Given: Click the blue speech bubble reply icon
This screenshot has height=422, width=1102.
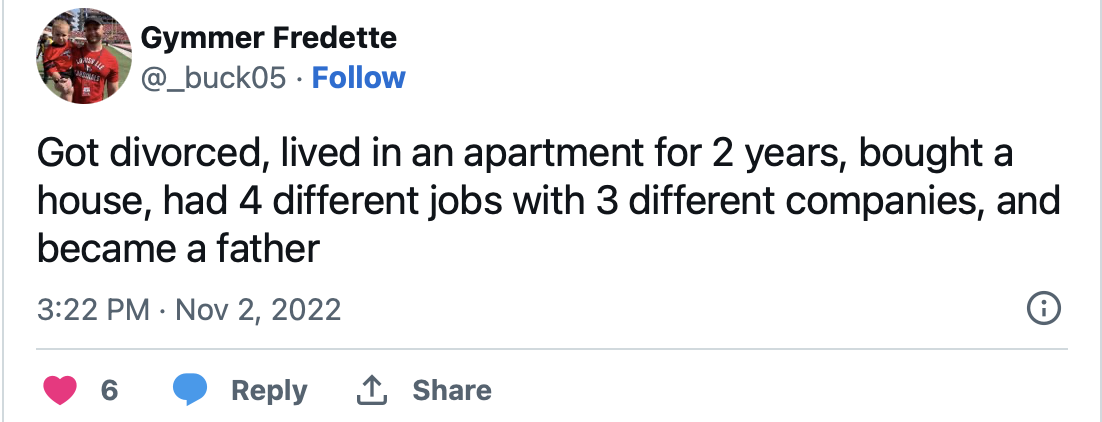Looking at the screenshot, I should [x=190, y=390].
